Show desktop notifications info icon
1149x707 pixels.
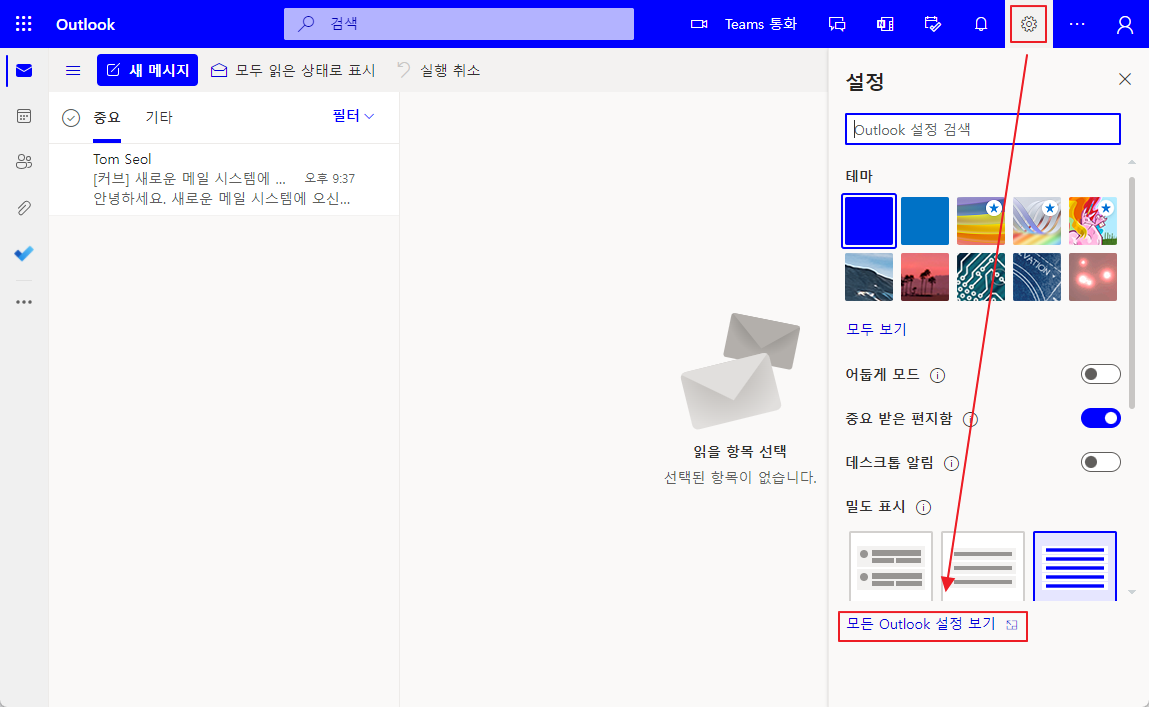click(x=951, y=464)
